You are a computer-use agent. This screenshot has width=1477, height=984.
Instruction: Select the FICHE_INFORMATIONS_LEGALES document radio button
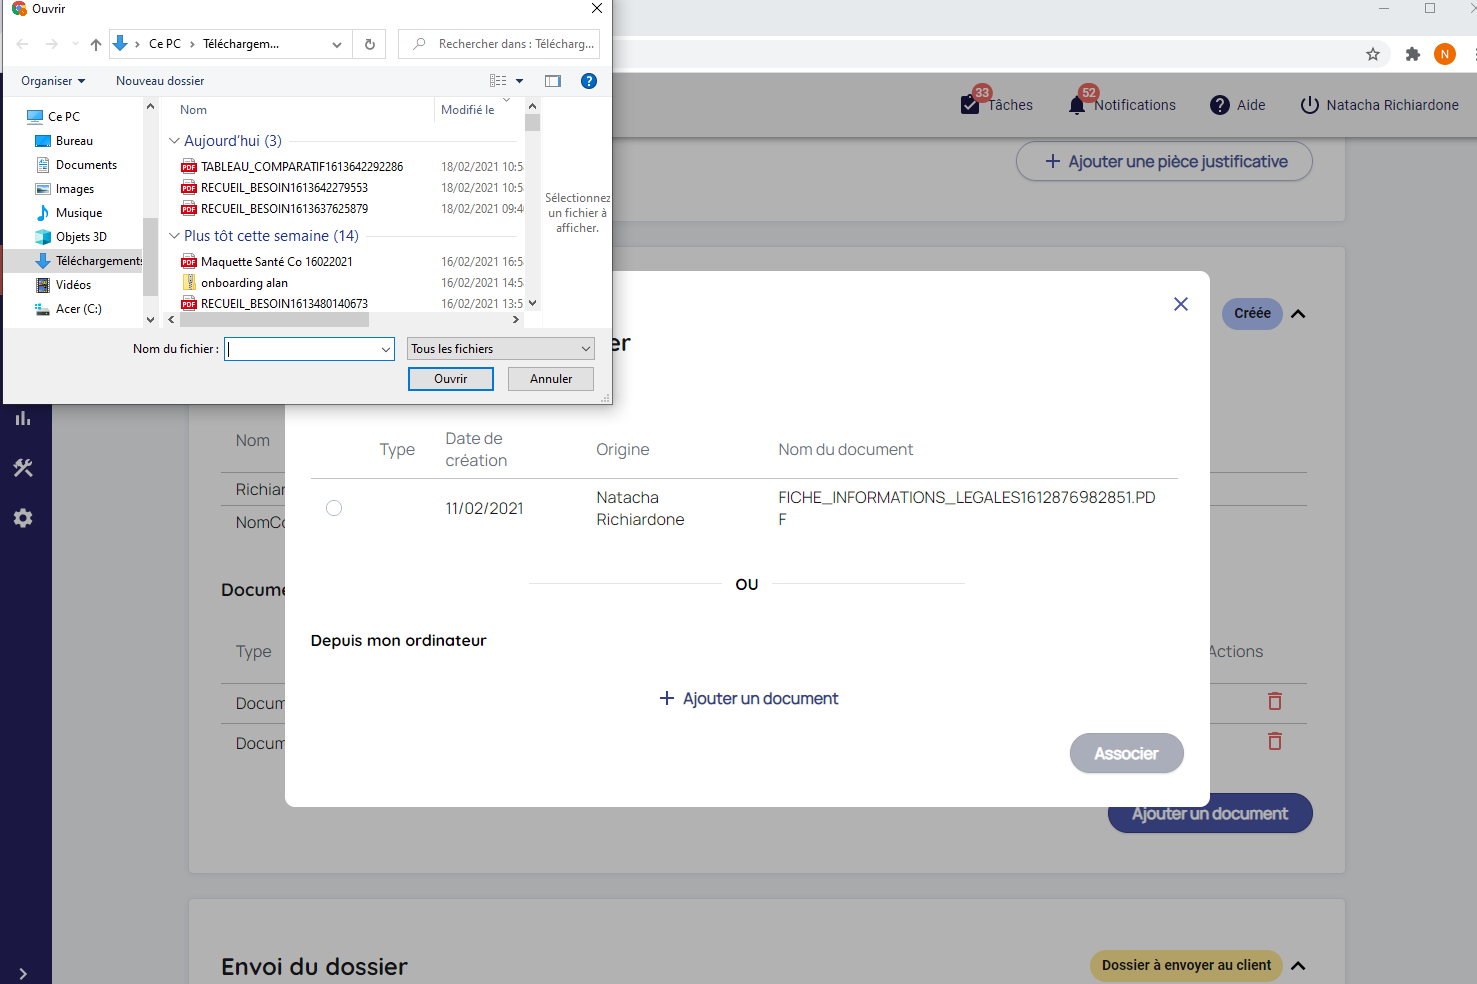334,508
